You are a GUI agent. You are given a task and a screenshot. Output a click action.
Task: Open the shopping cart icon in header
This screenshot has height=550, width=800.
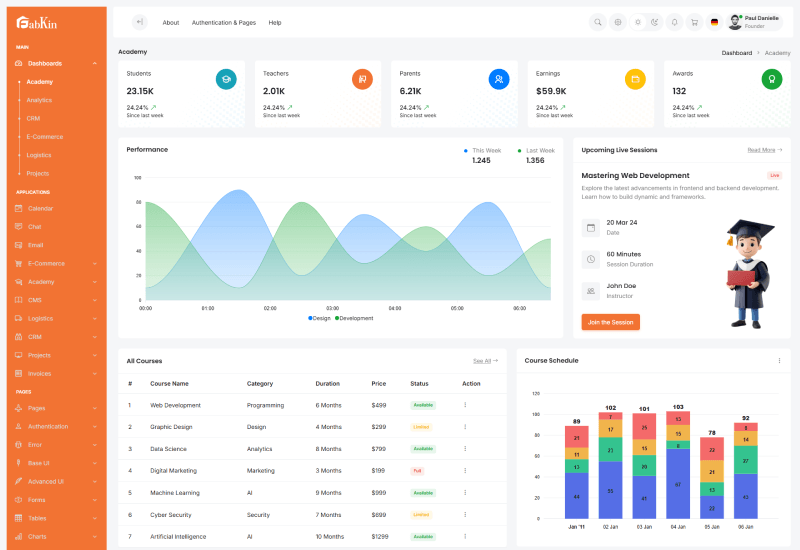[694, 22]
